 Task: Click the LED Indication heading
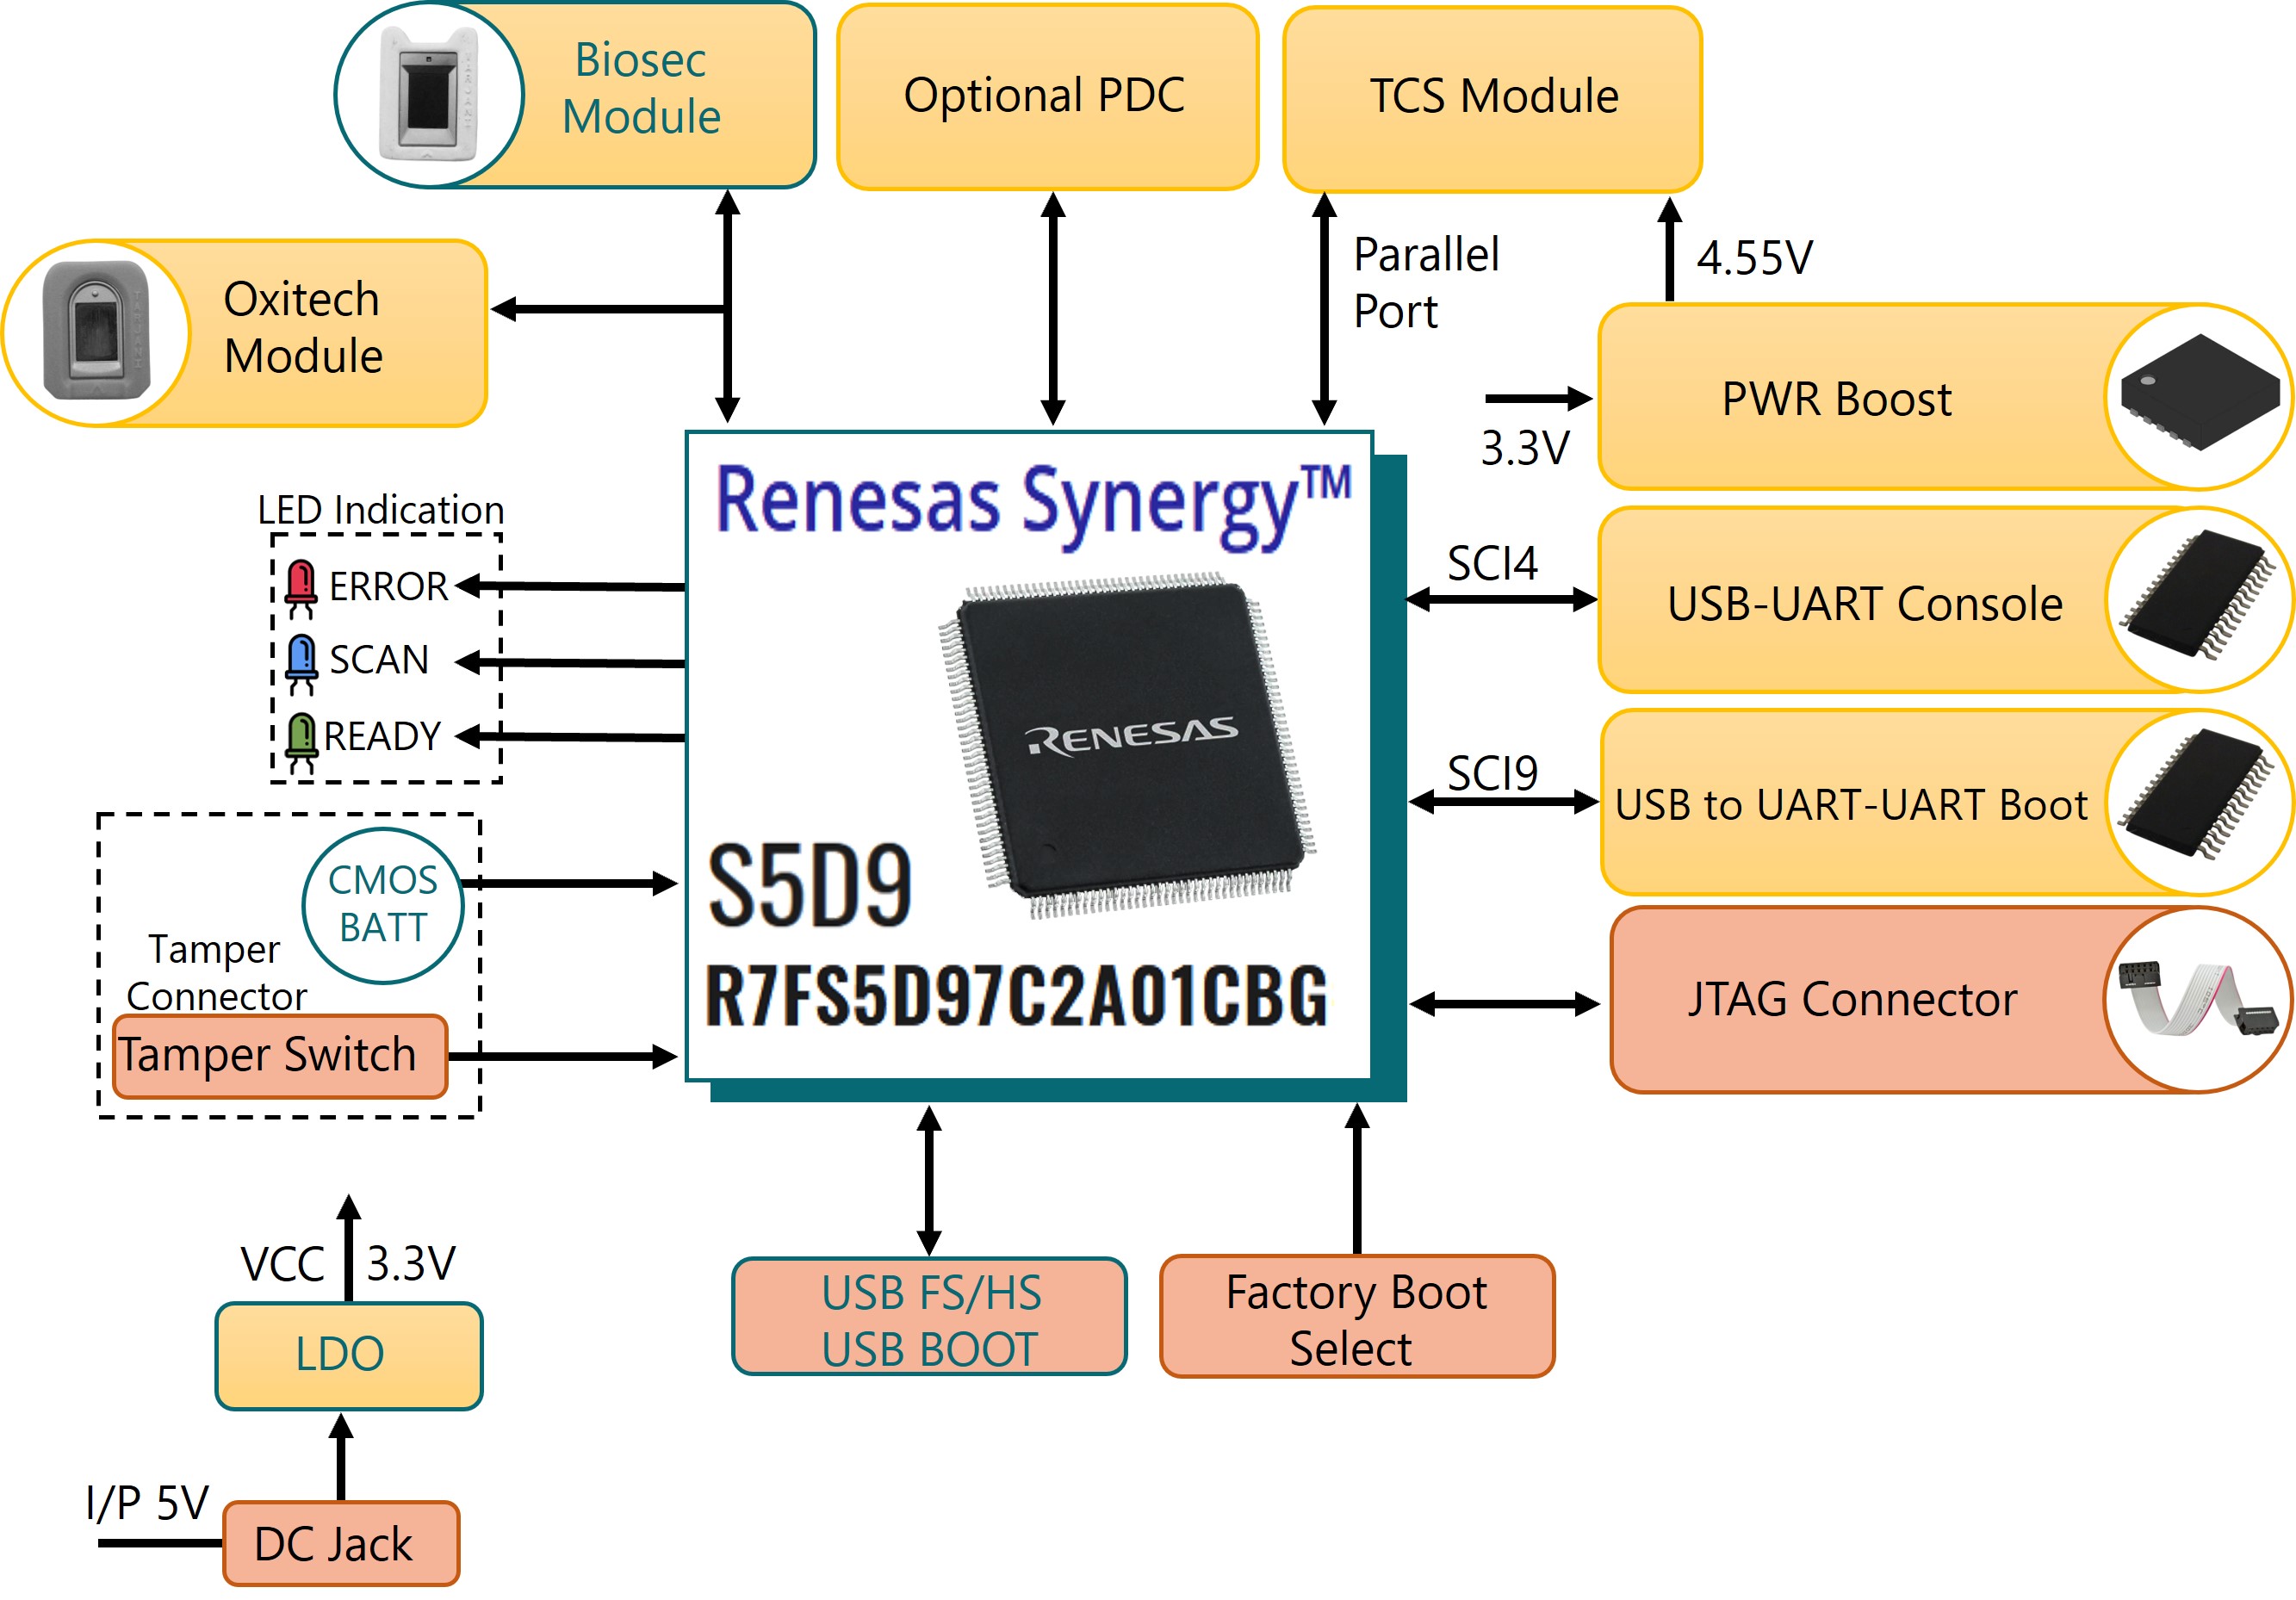380,510
